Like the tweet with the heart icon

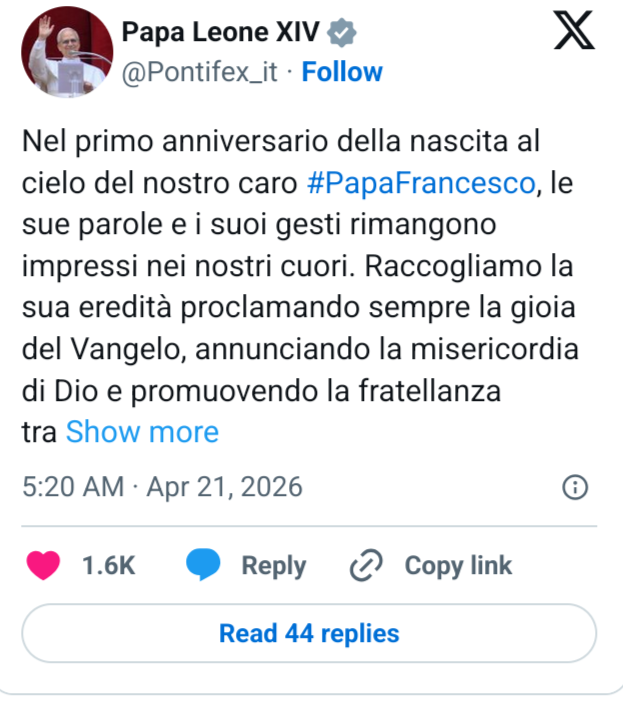tap(42, 565)
